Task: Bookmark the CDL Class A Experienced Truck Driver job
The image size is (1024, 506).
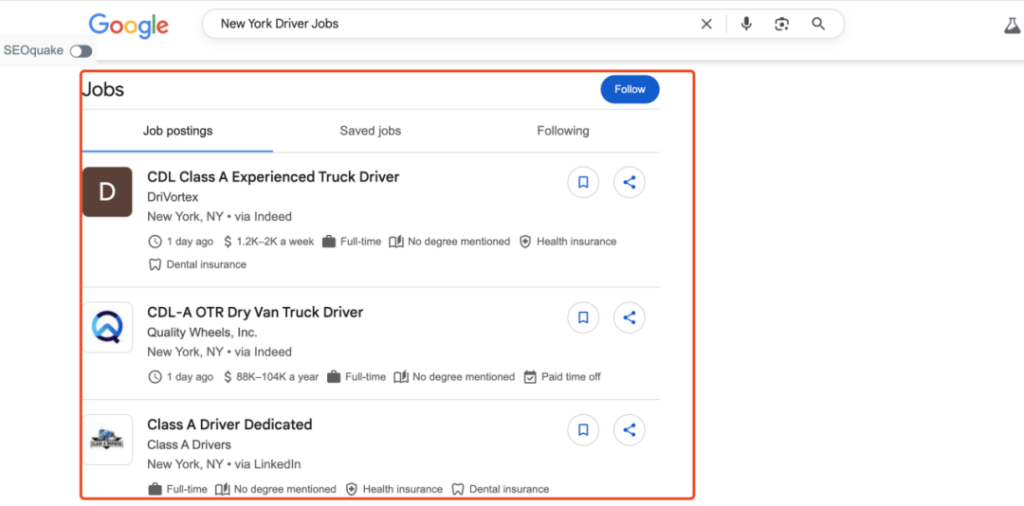Action: point(583,183)
